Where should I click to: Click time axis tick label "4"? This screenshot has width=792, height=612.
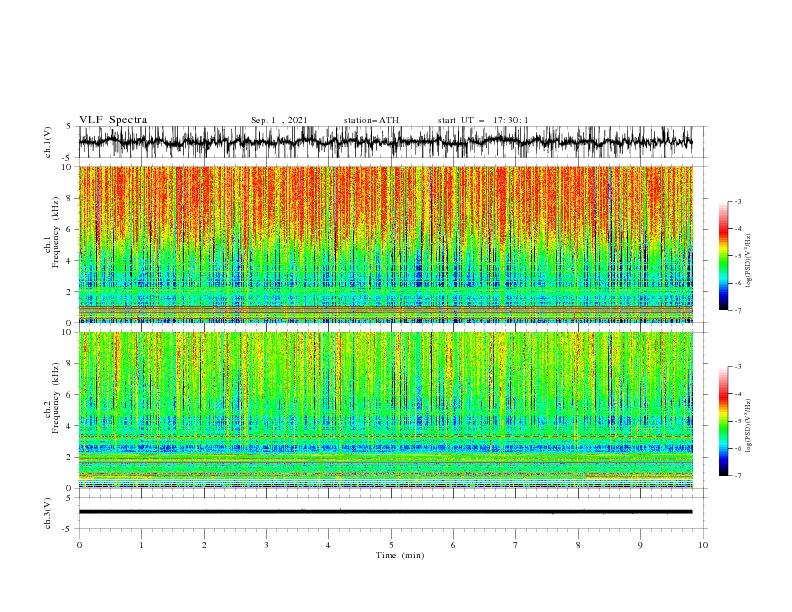pos(328,545)
